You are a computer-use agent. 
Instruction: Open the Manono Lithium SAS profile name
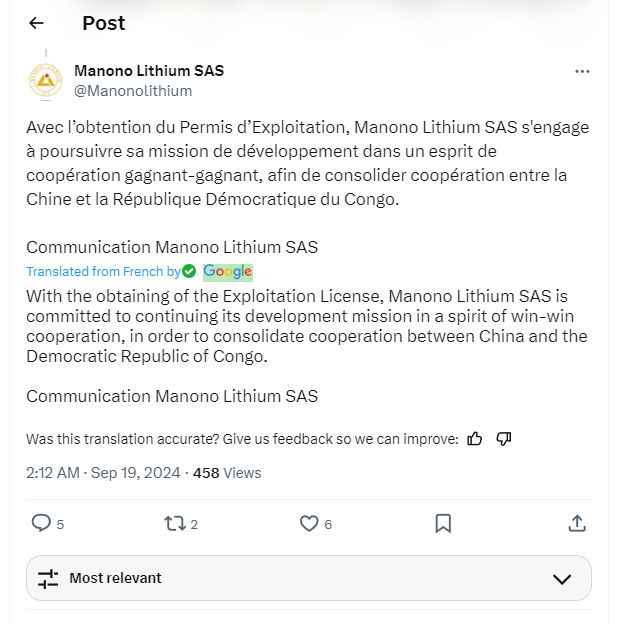(x=149, y=71)
